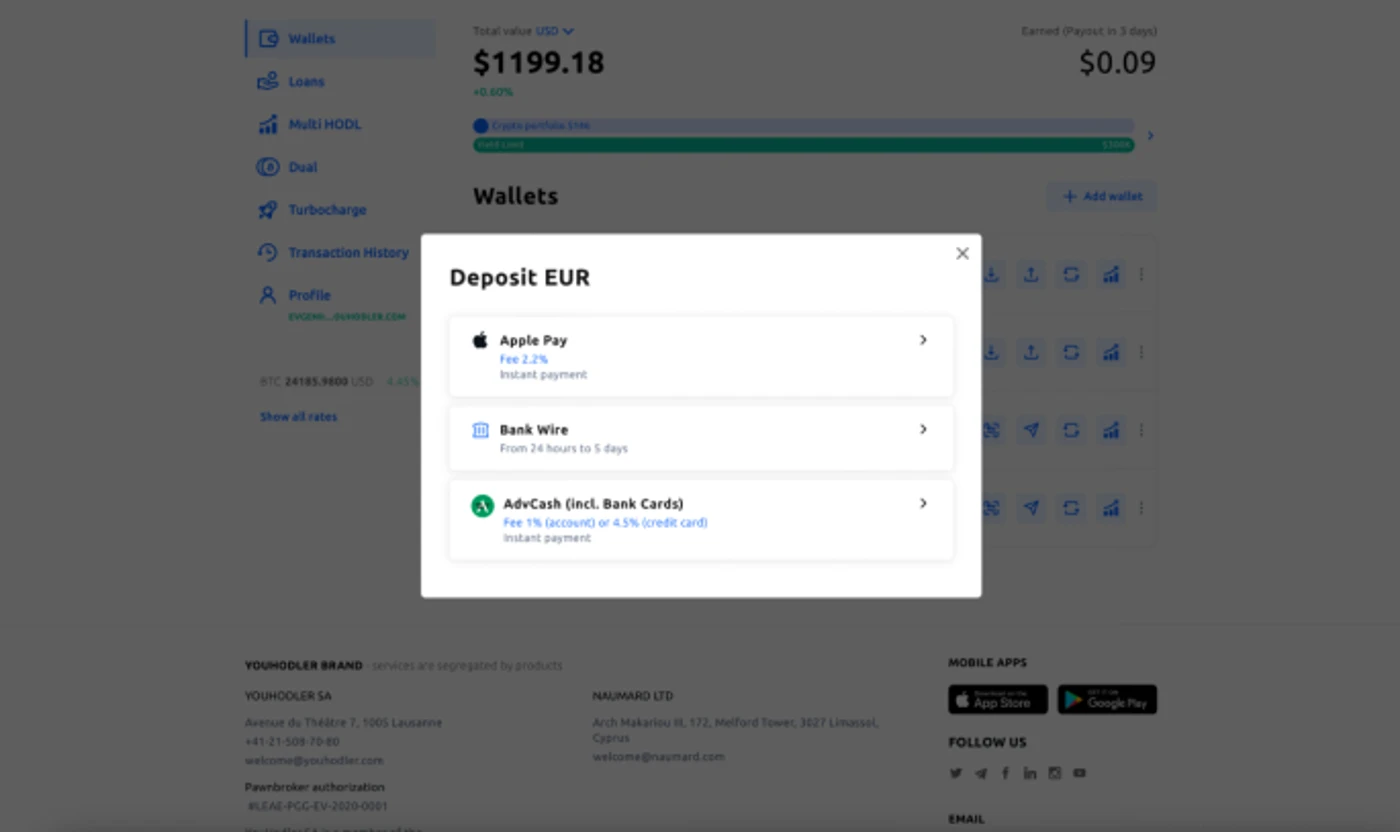Click the +0.60% change value
The image size is (1400, 832).
[x=493, y=92]
